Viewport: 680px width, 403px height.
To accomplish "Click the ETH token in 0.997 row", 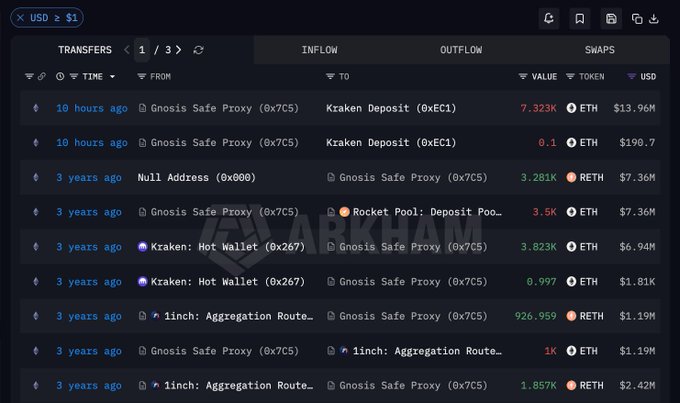I will pyautogui.click(x=582, y=282).
